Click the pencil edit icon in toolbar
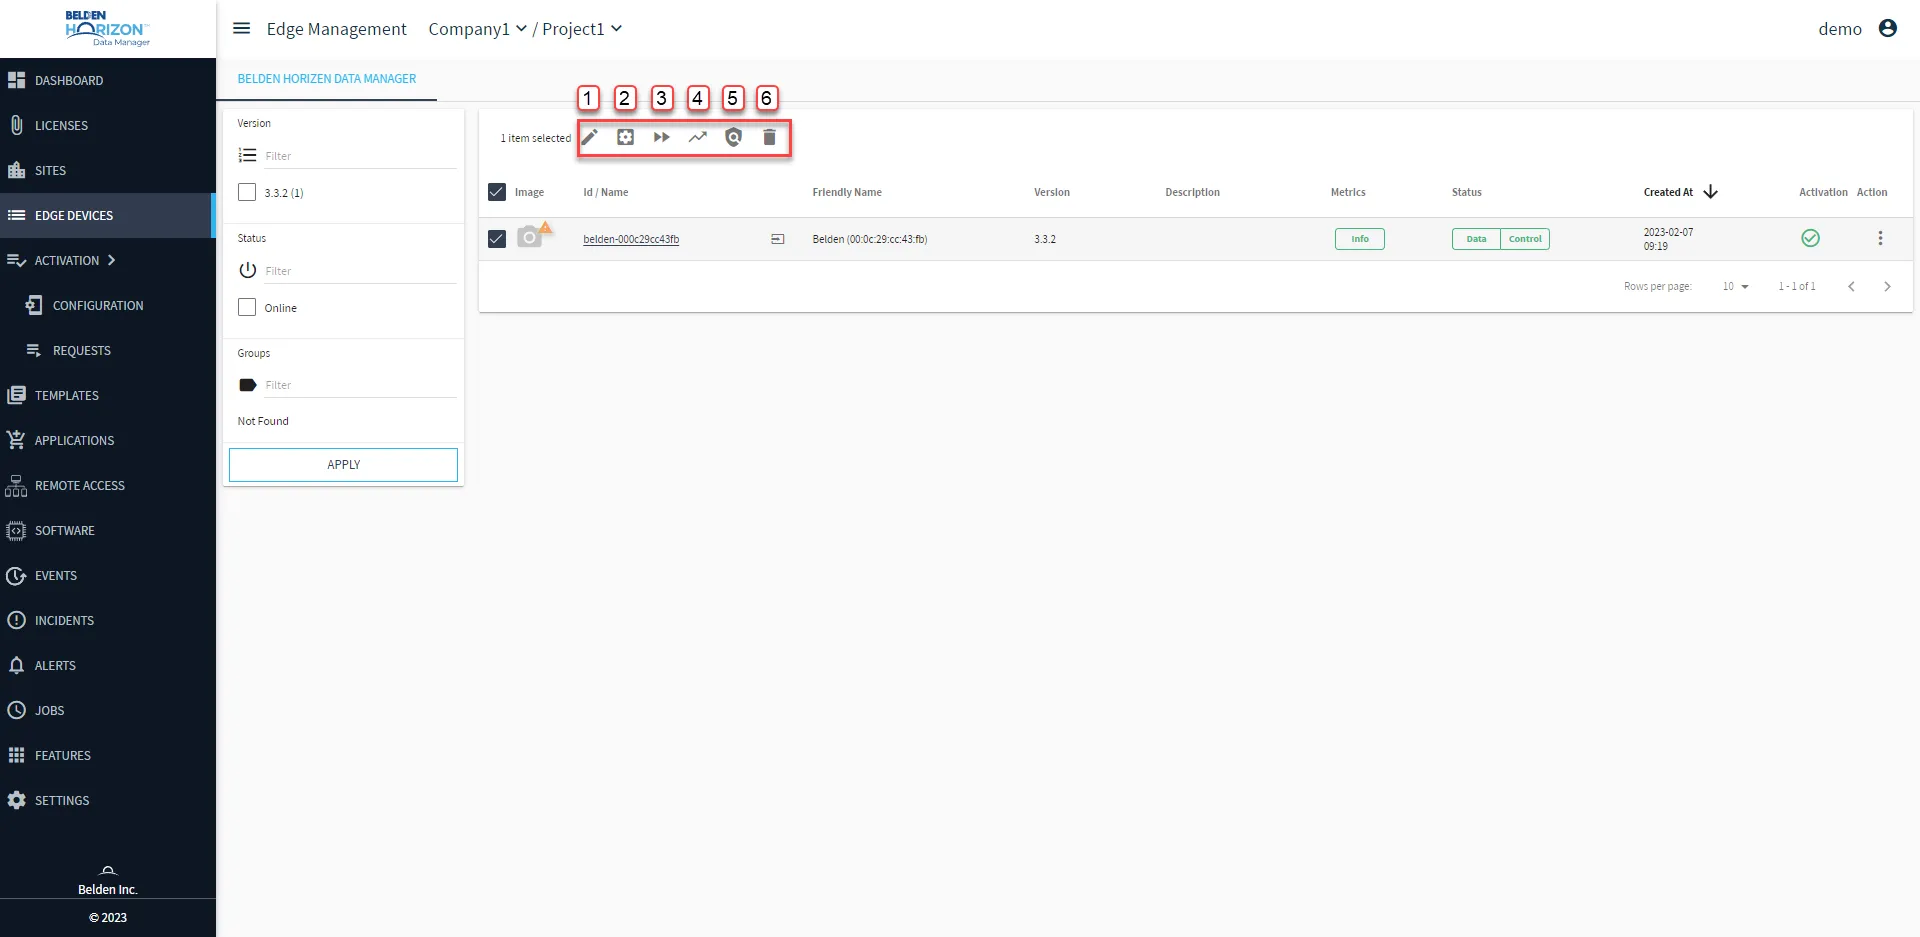 (590, 138)
